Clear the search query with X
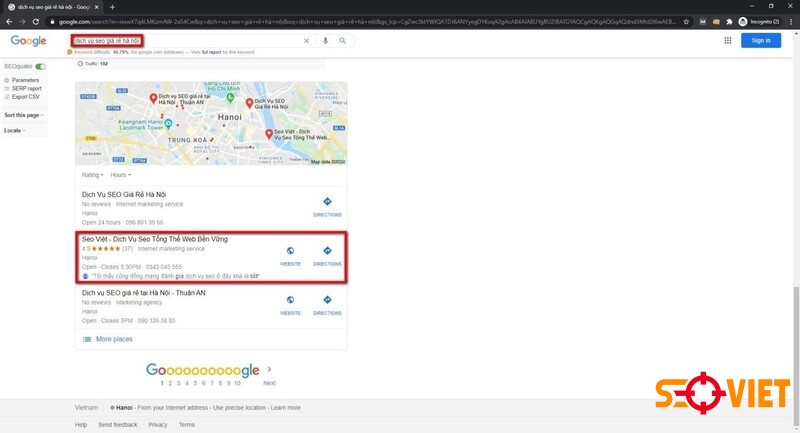This screenshot has height=433, width=800. (x=307, y=41)
